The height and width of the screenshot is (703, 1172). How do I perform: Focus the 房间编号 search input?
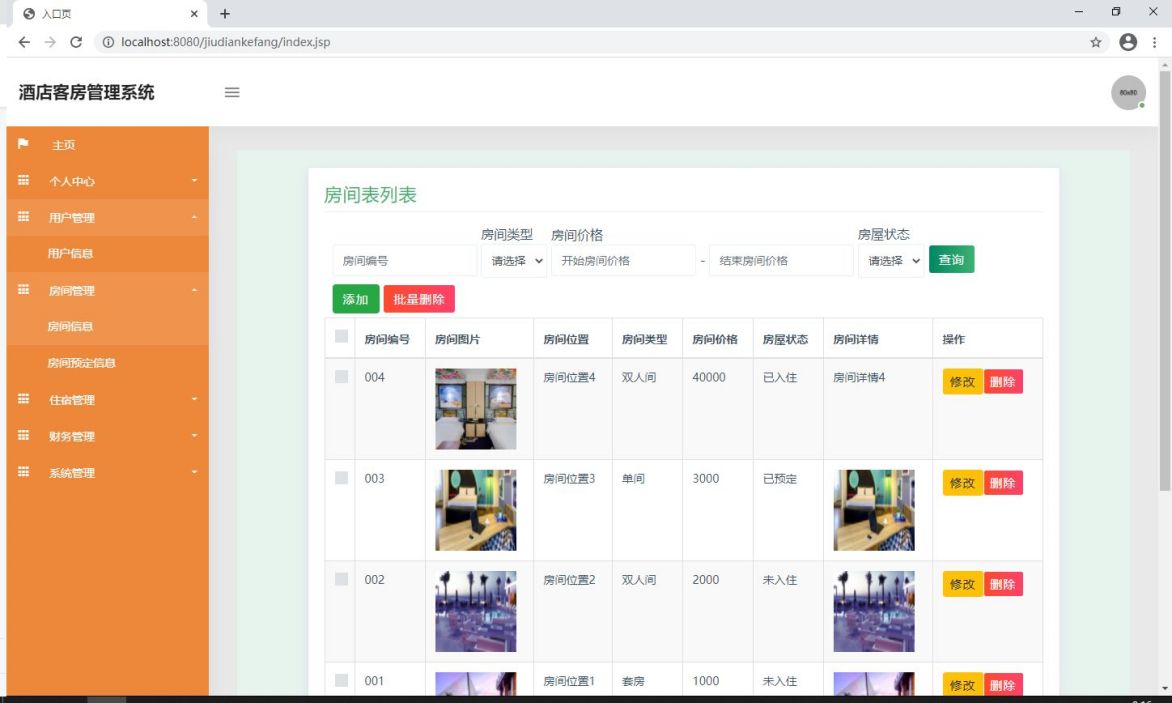[x=404, y=261]
